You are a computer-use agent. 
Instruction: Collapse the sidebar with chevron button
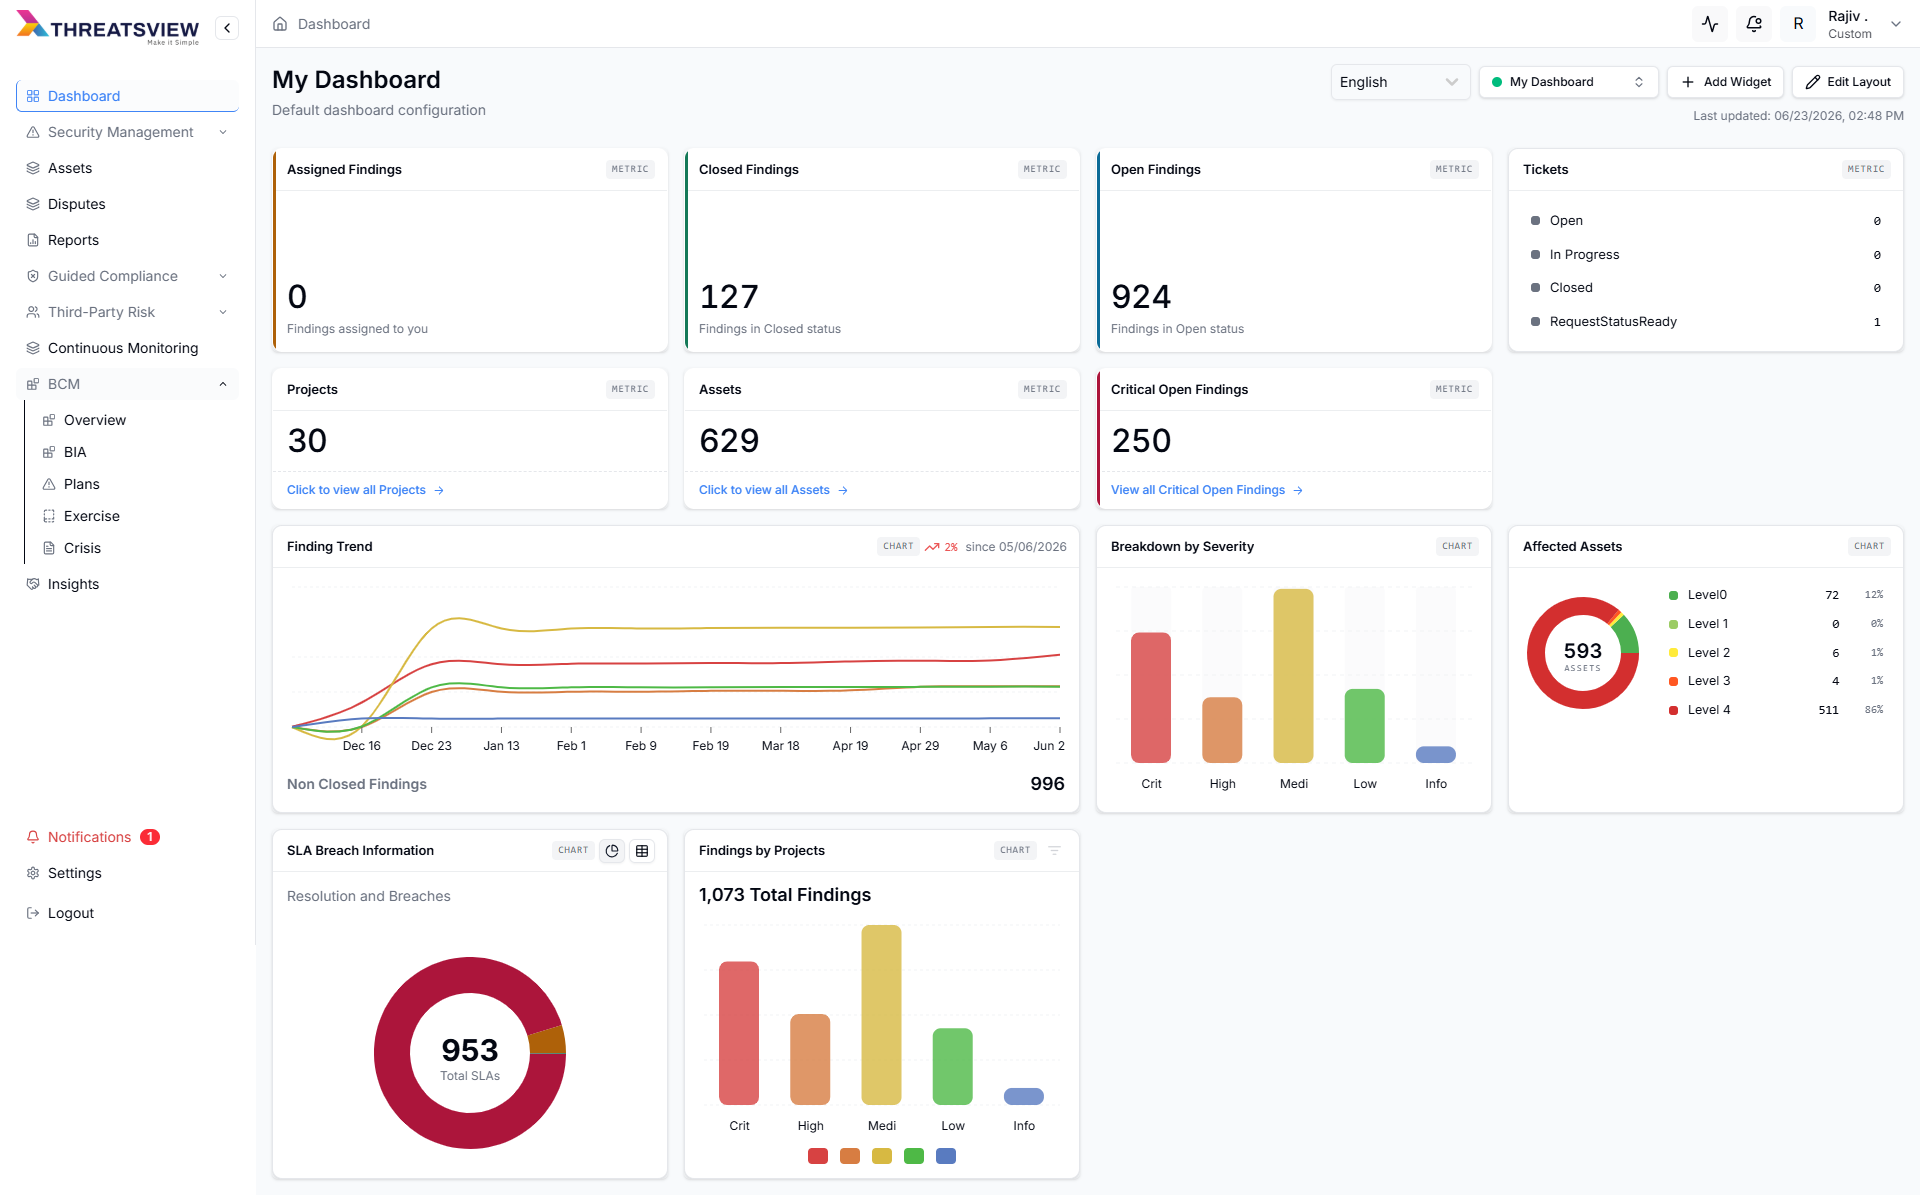pos(227,28)
